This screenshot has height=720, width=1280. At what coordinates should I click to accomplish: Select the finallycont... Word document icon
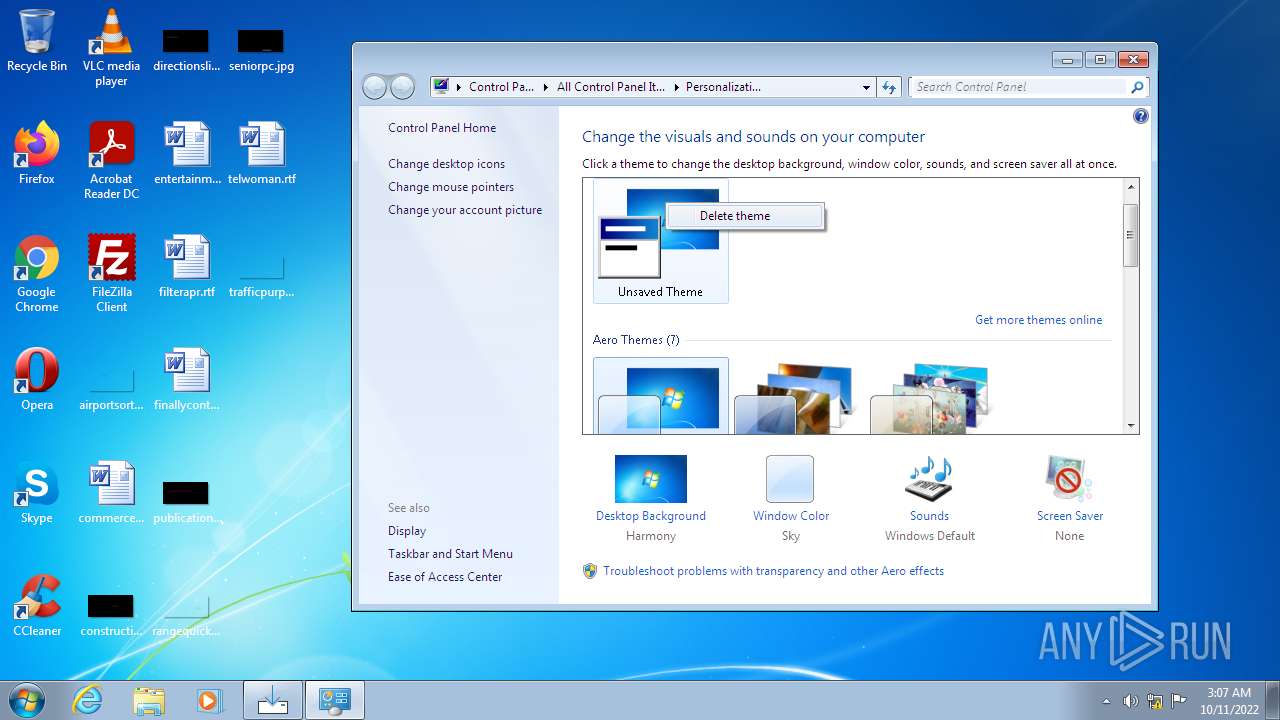point(187,379)
